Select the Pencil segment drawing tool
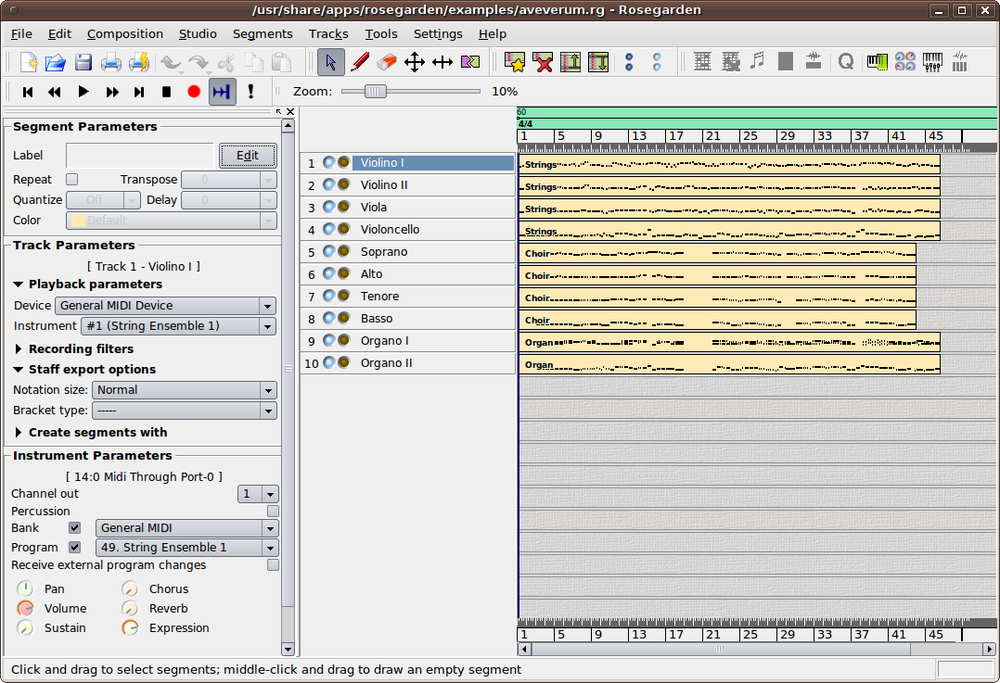 360,62
